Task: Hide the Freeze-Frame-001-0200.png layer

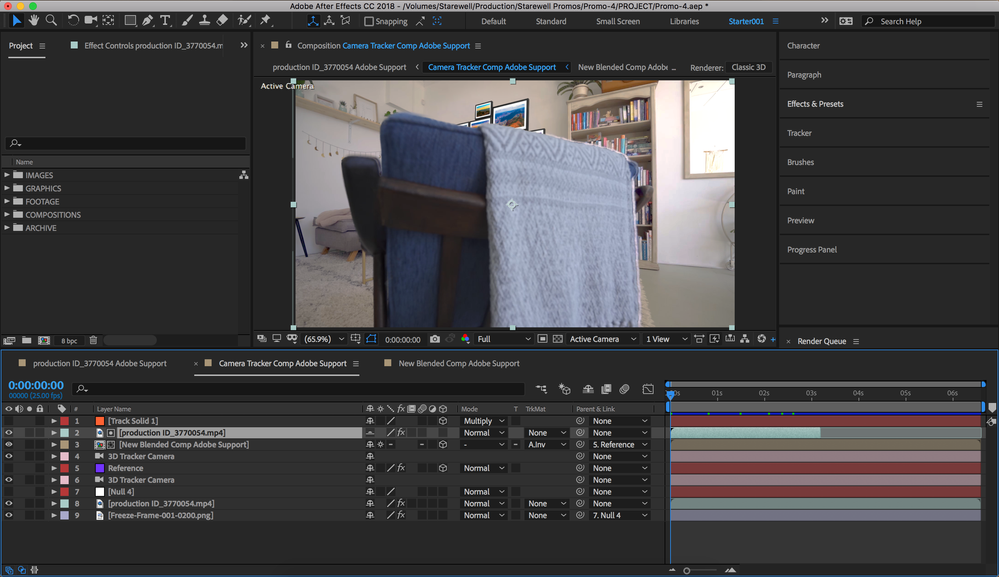Action: (9, 516)
